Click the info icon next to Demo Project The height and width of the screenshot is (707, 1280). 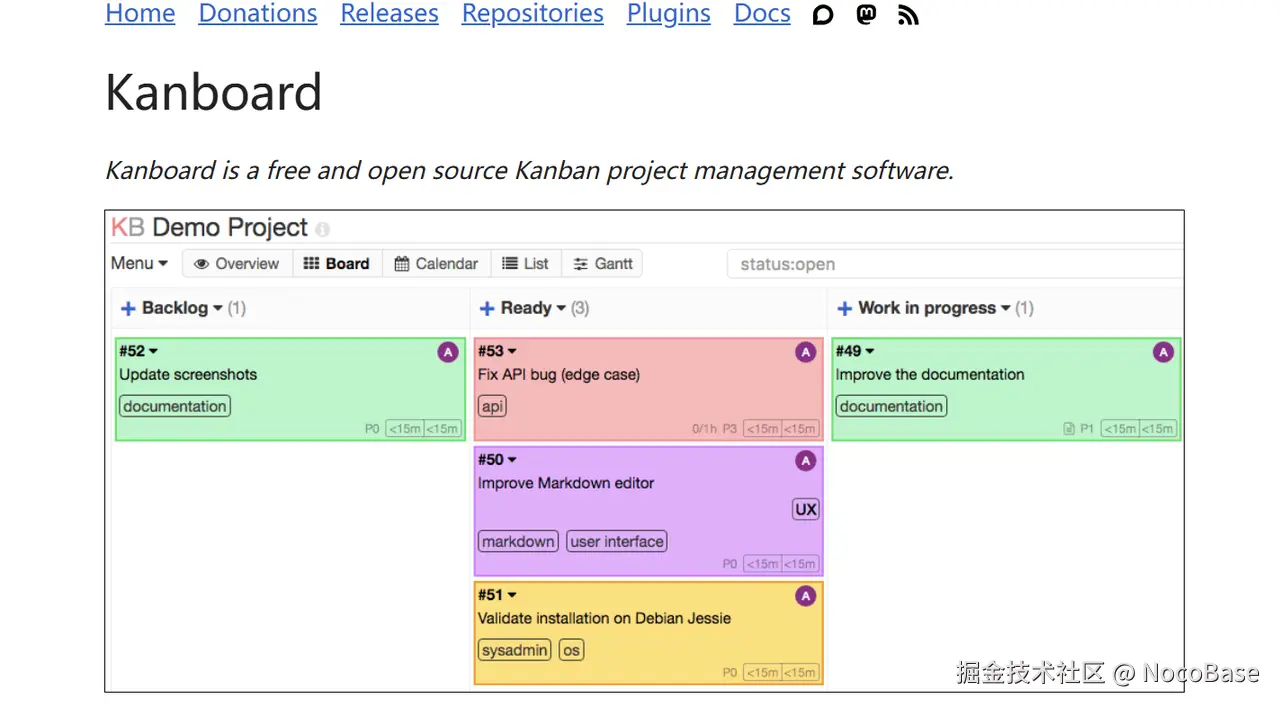(322, 229)
